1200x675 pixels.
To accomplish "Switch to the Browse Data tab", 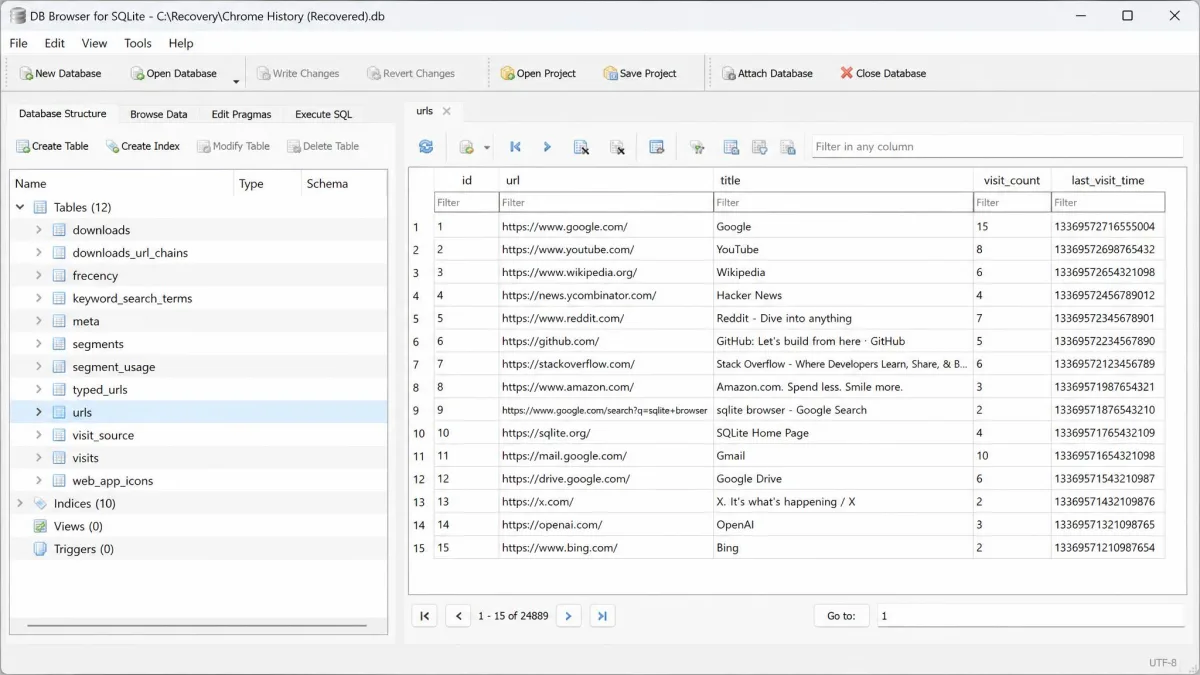I will [159, 114].
